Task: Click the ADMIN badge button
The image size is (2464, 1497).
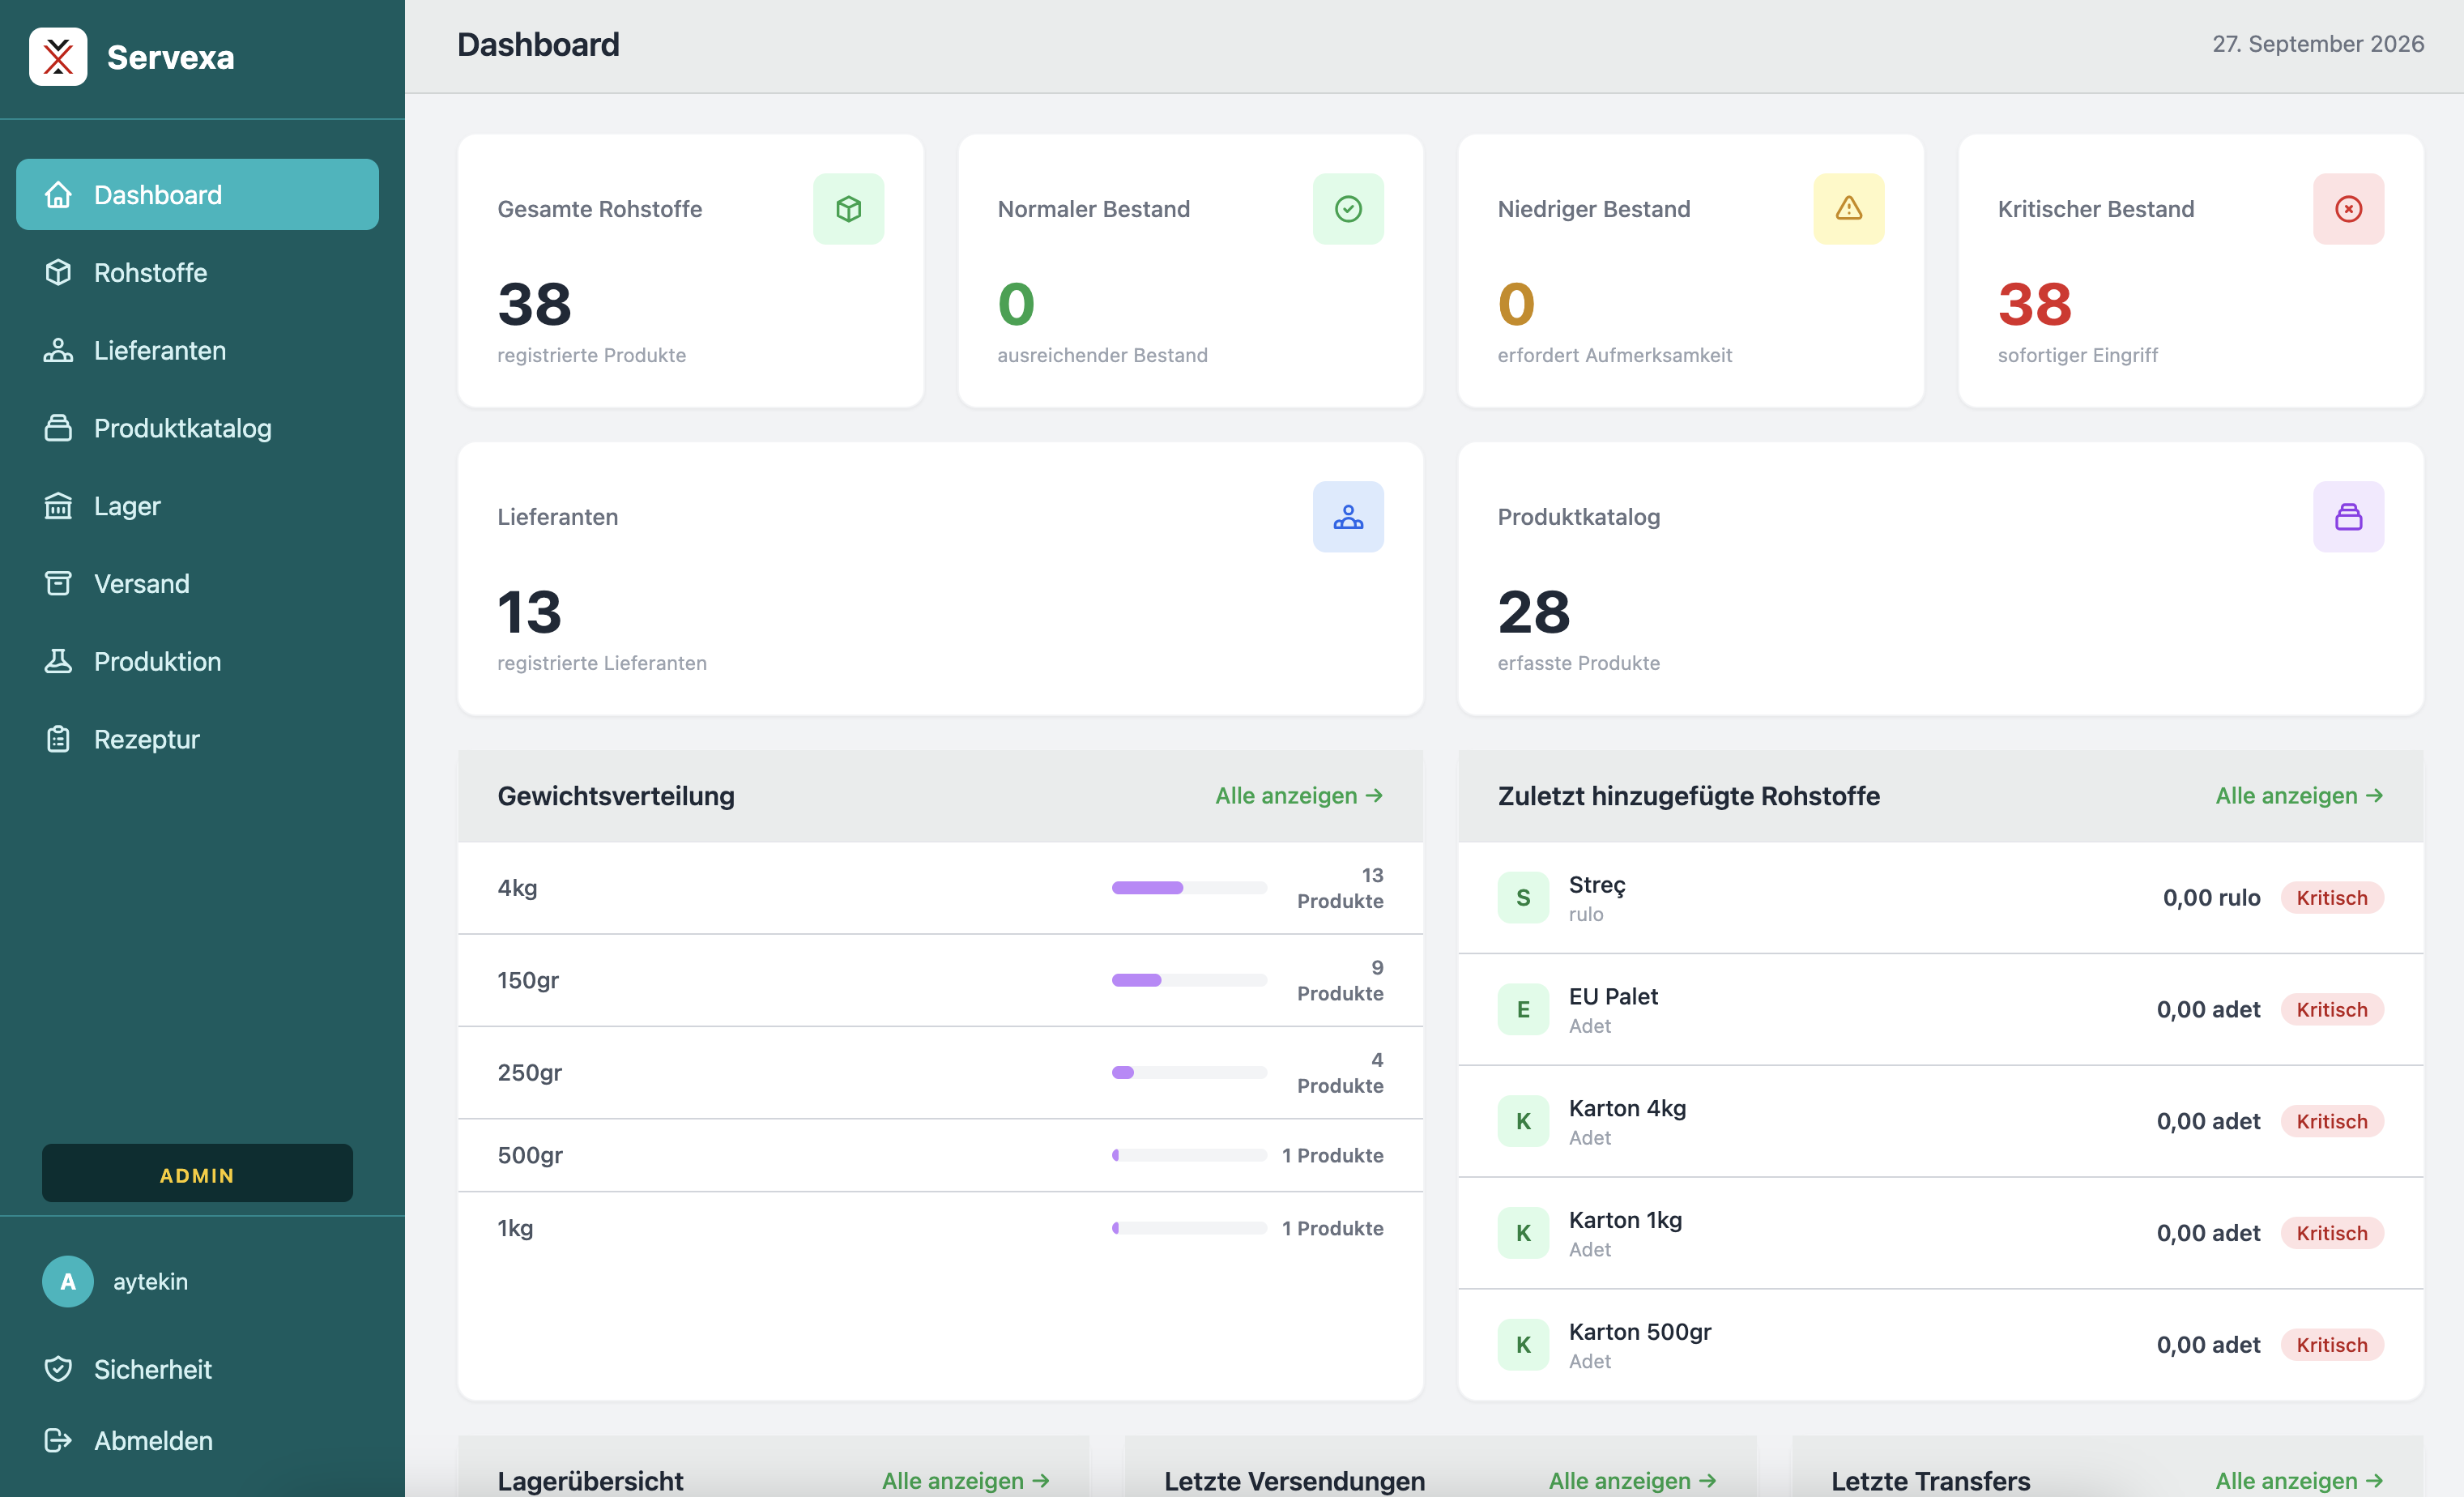Action: point(197,1174)
